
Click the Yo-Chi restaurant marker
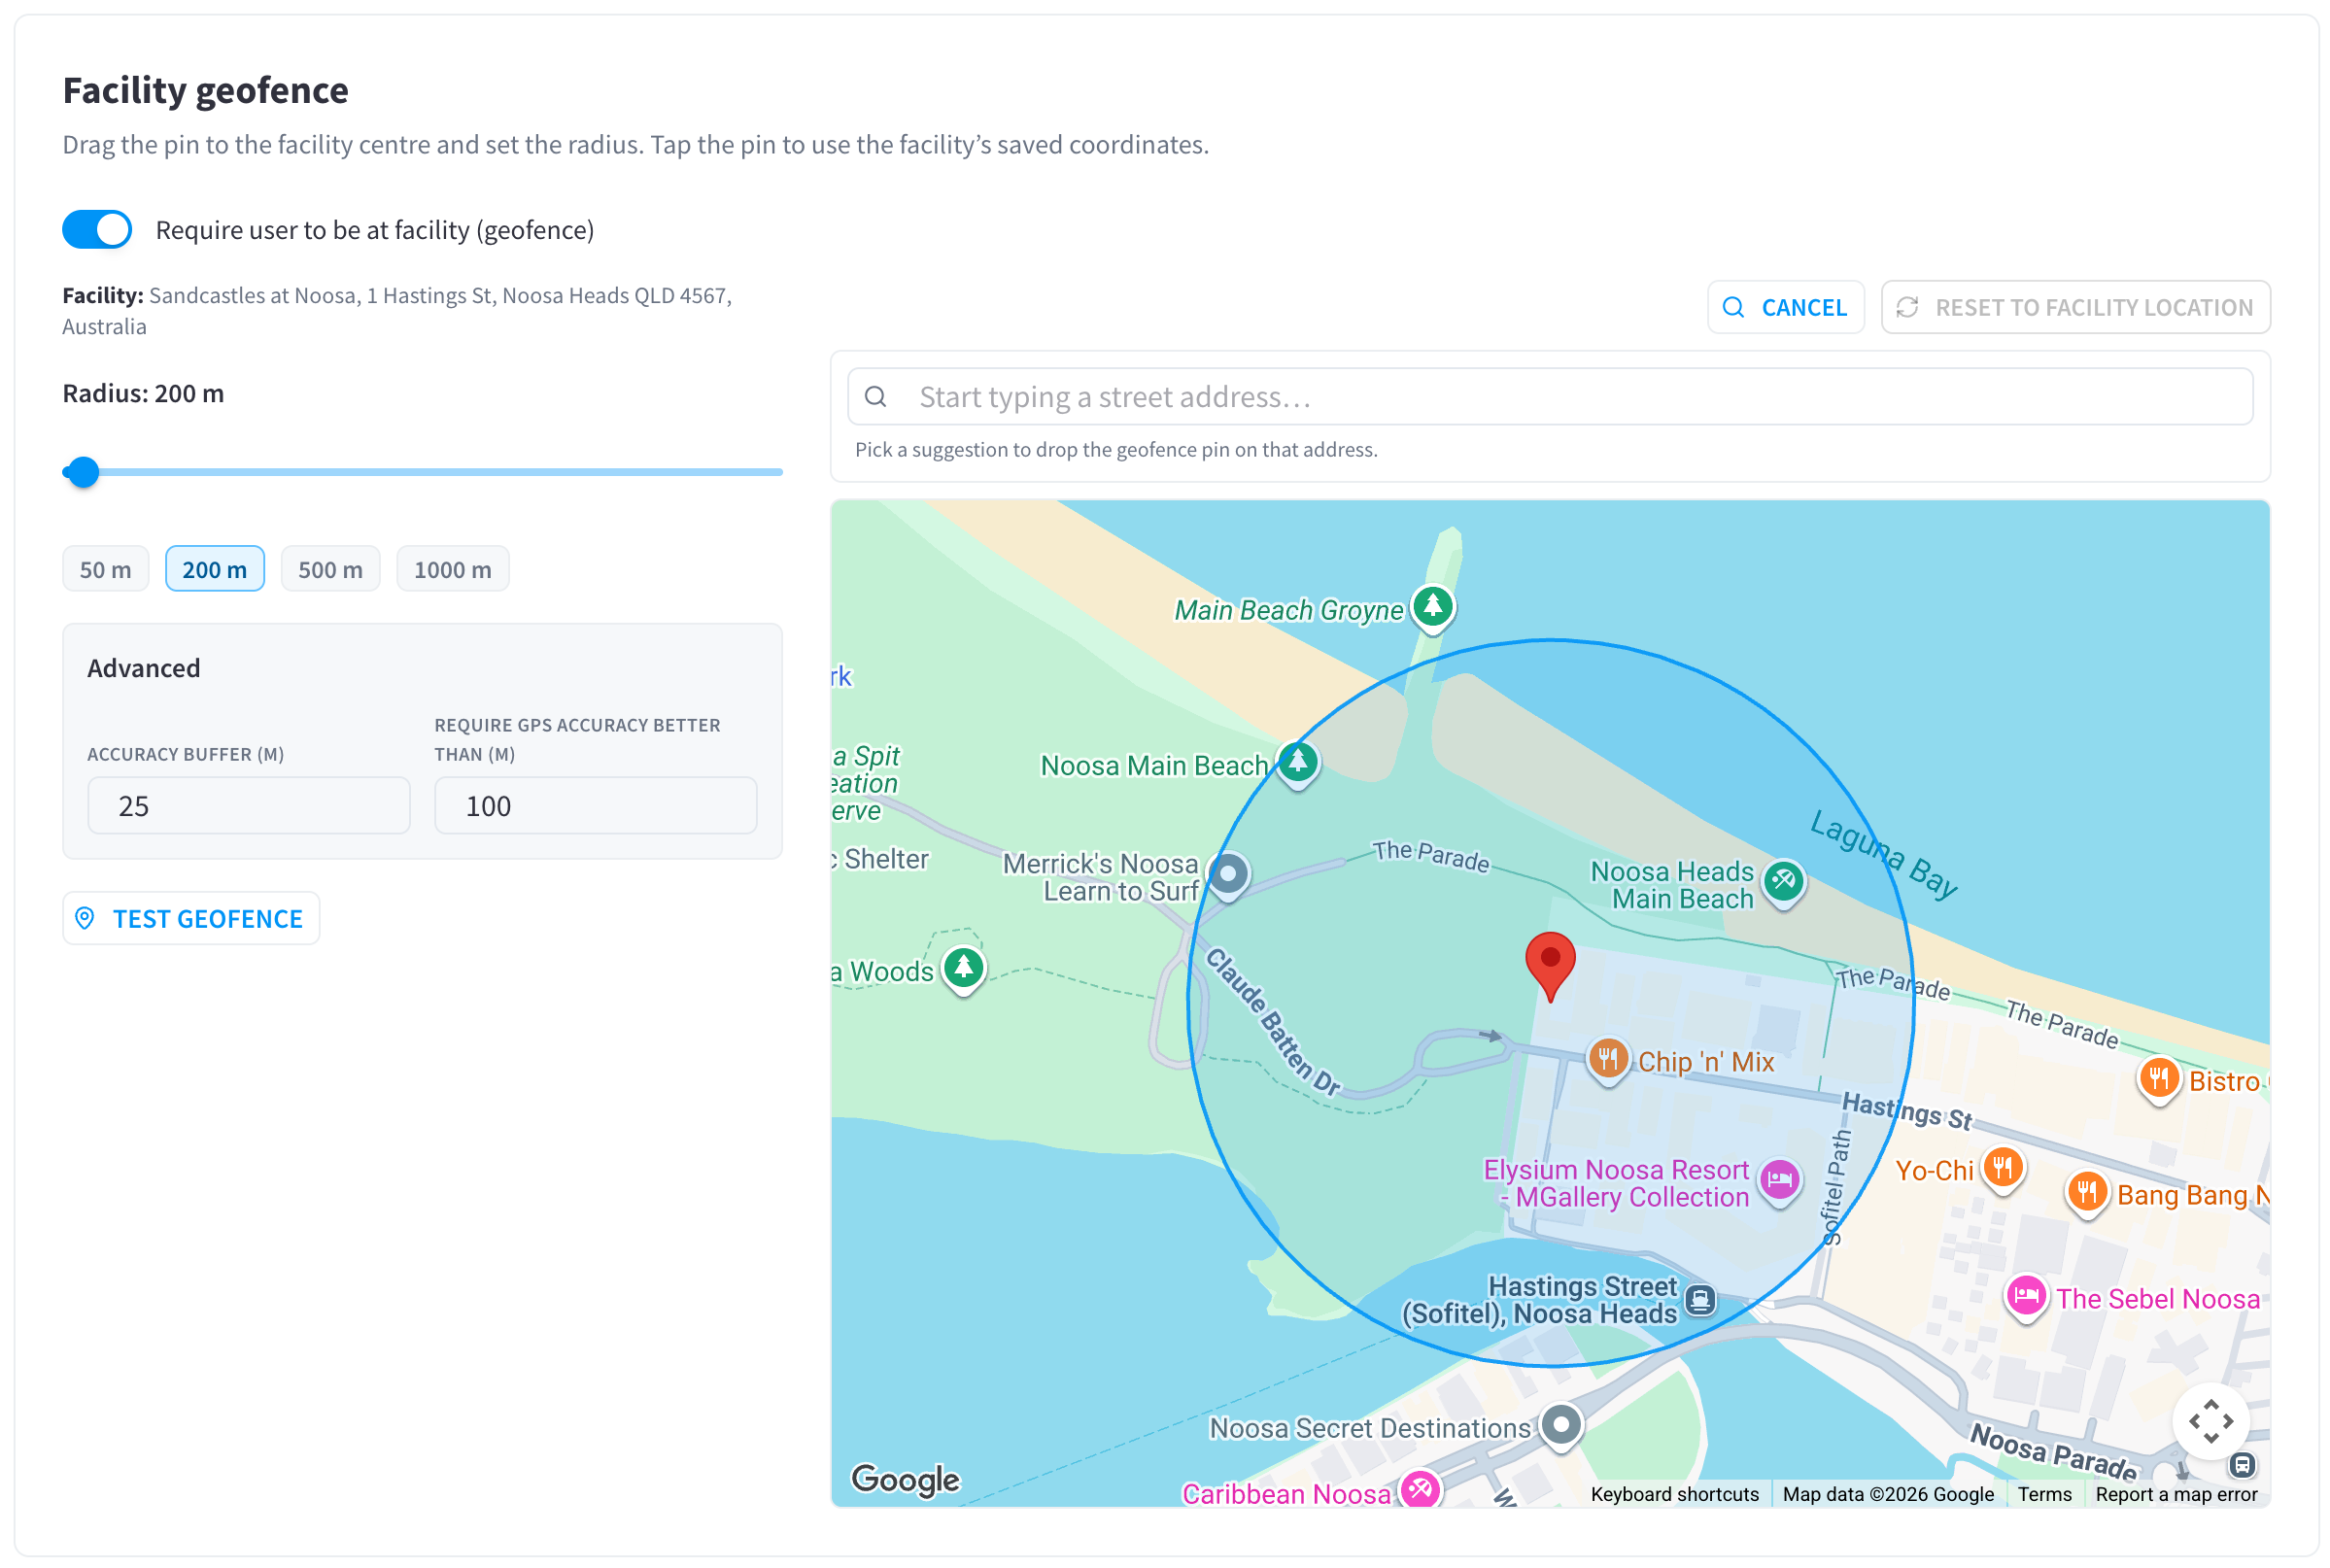2003,1168
